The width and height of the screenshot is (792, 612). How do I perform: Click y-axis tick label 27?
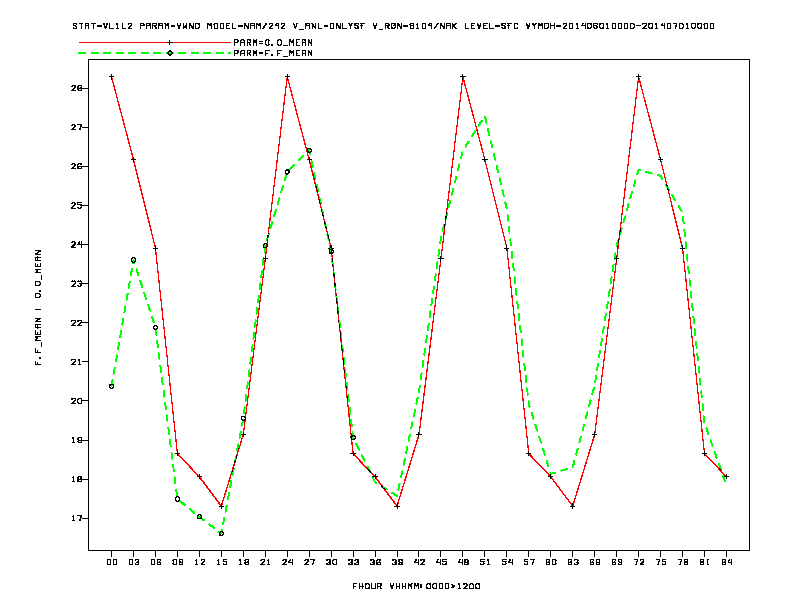(x=76, y=127)
